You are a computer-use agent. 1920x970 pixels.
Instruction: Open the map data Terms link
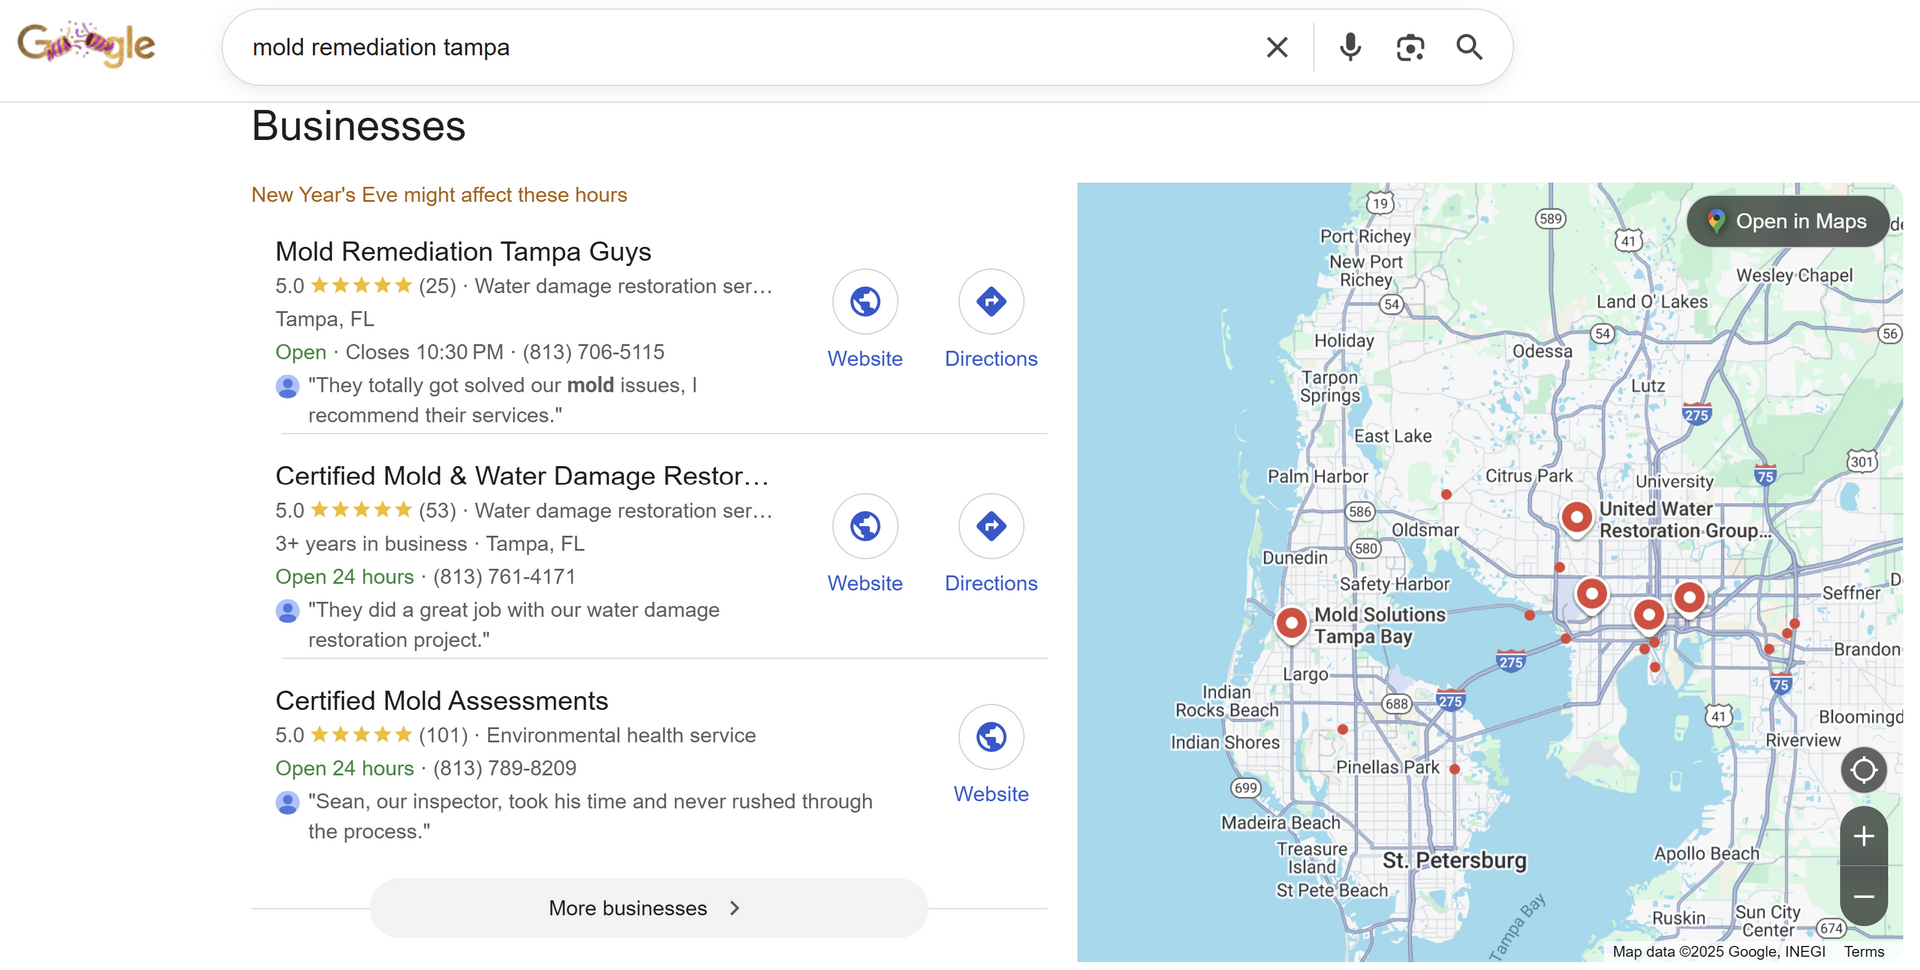click(1864, 951)
